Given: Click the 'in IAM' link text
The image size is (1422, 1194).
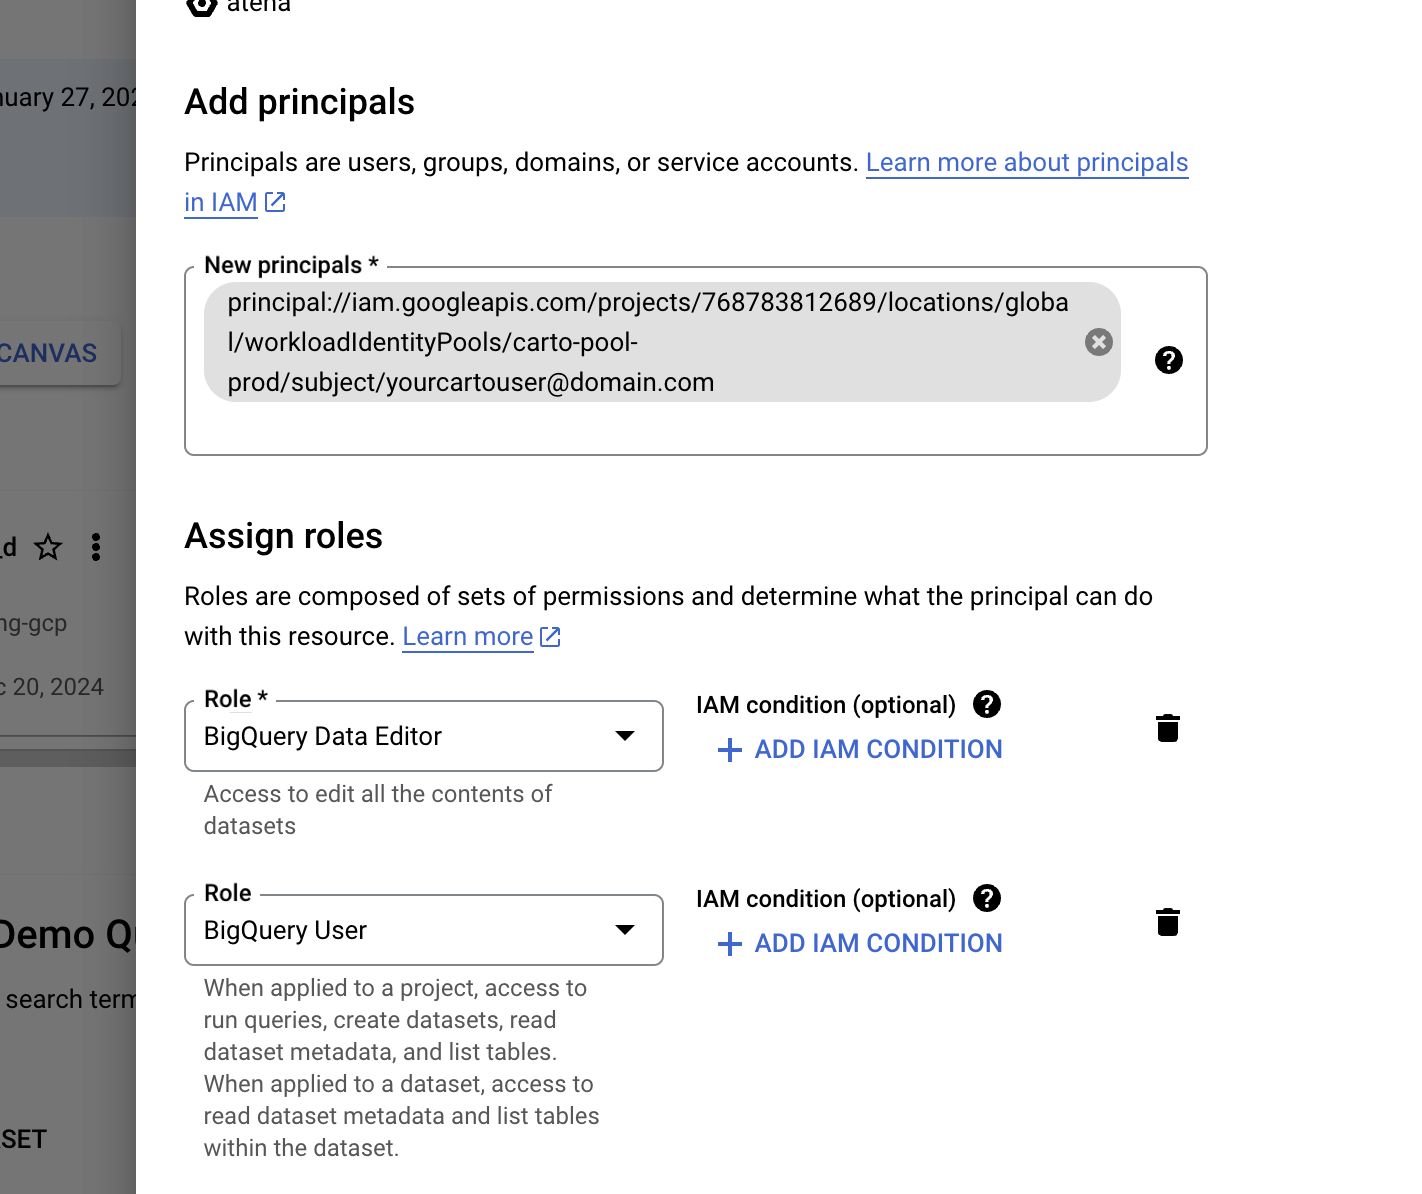Looking at the screenshot, I should [x=220, y=202].
